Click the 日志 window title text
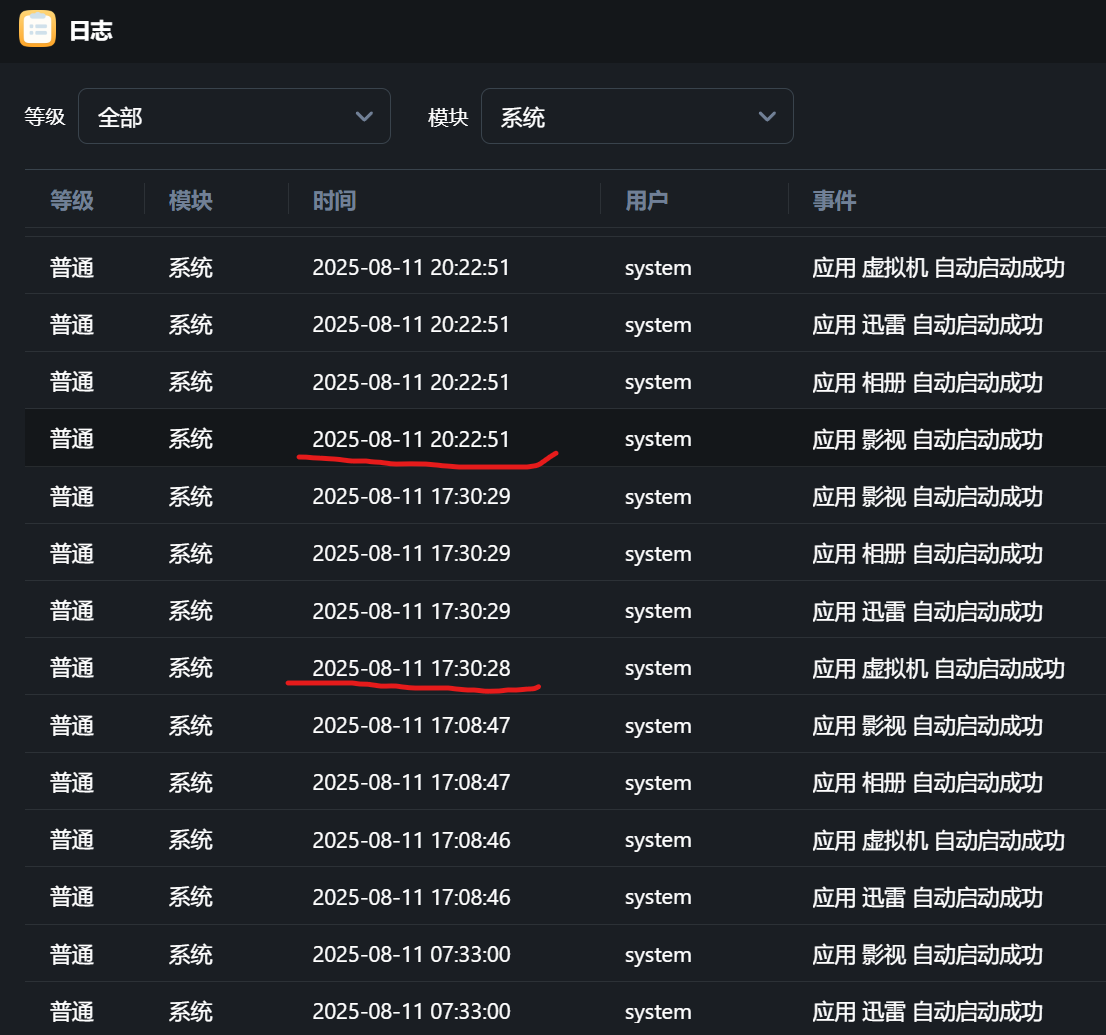 91,30
